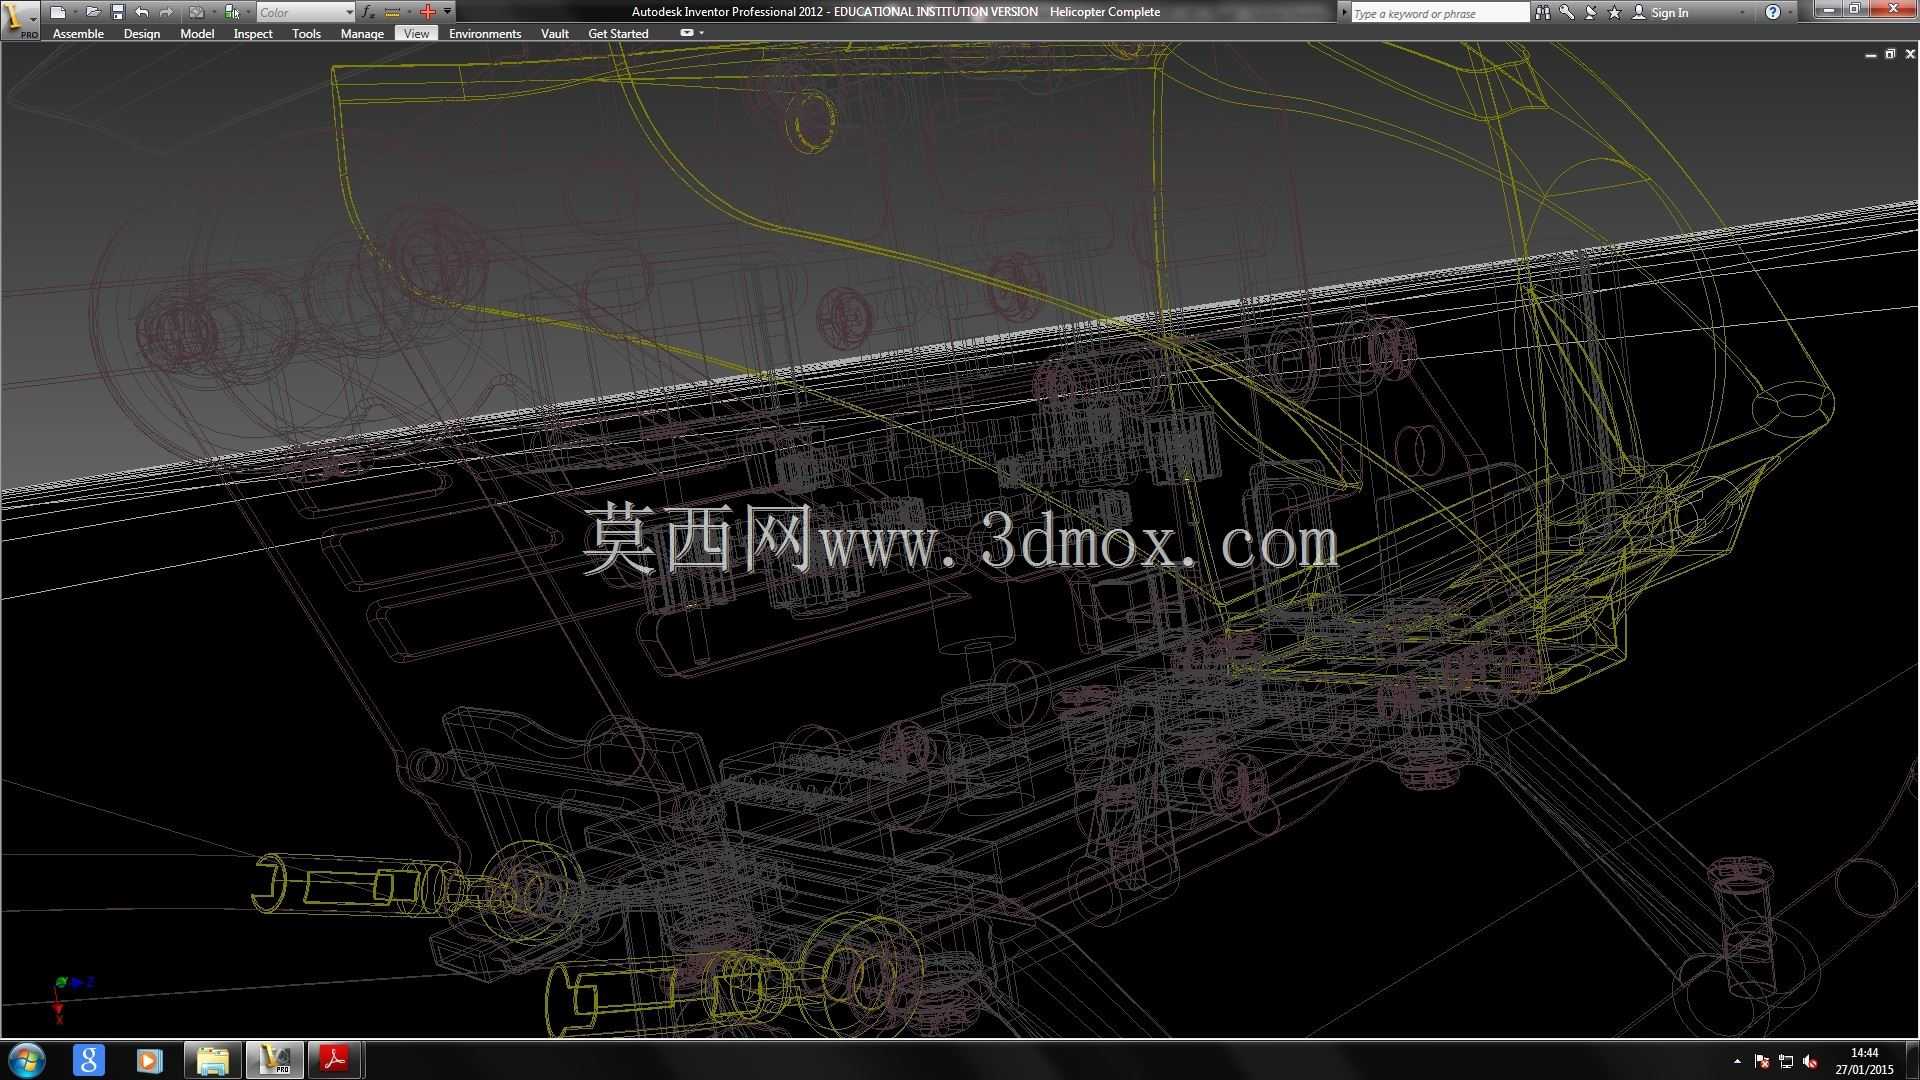Expand the search box arrow
The image size is (1920, 1080).
tap(1344, 13)
